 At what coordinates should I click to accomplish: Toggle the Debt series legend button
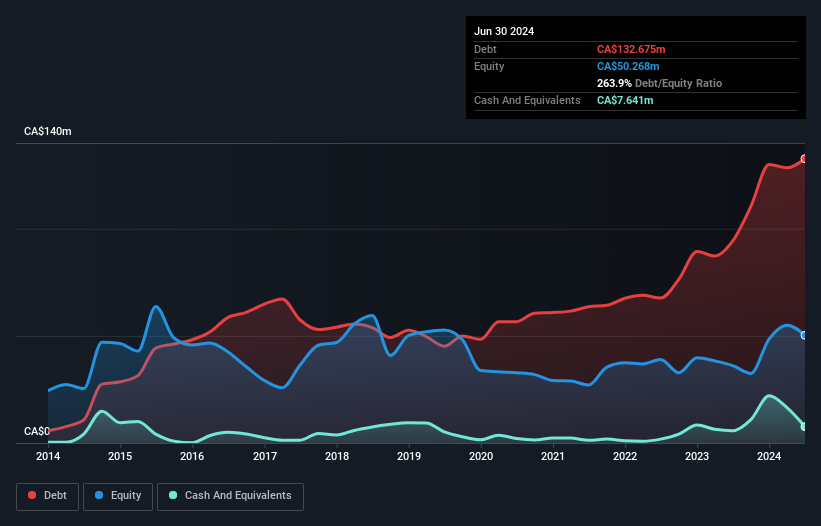click(x=48, y=496)
